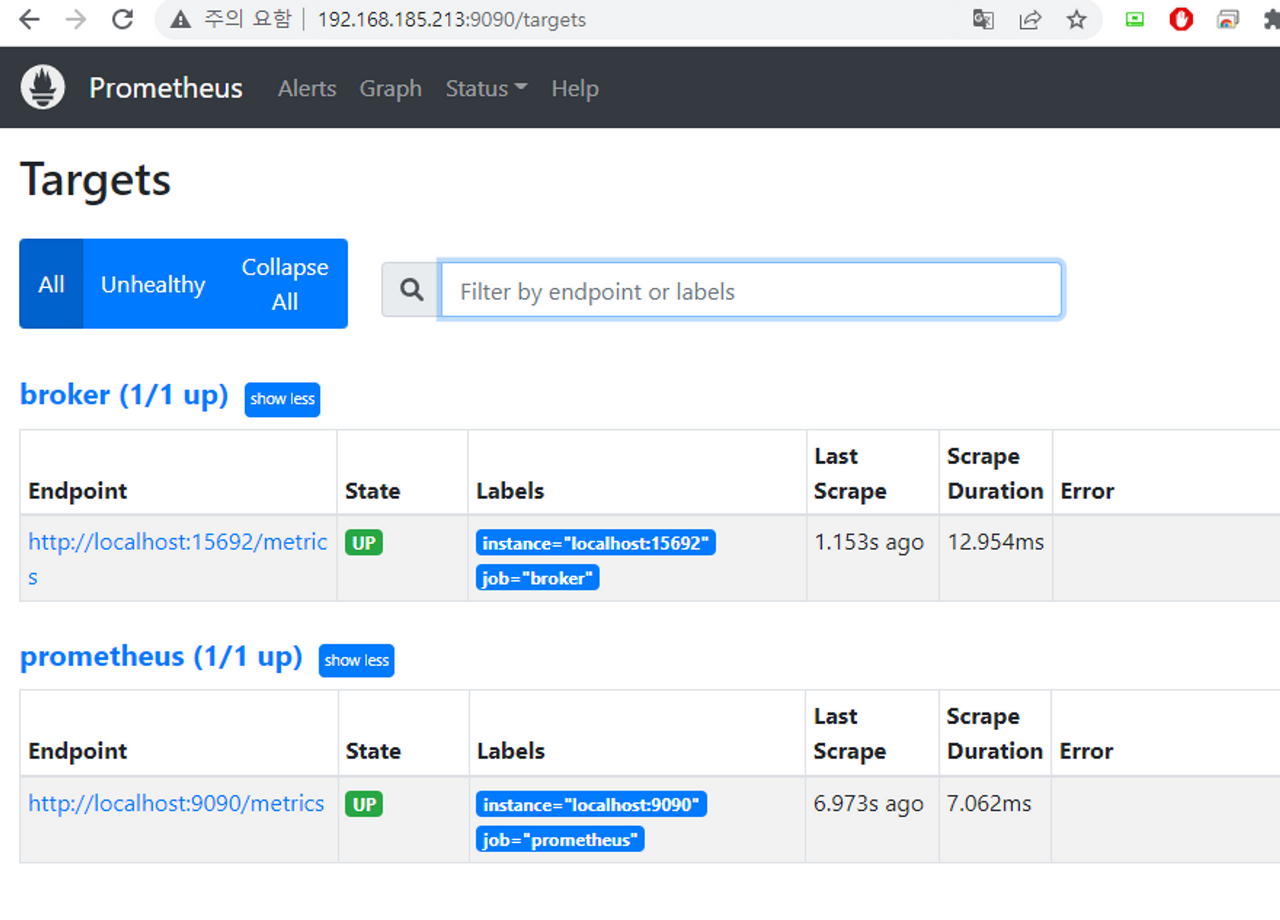Viewport: 1280px width, 920px height.
Task: Click the 6.973s ago last scrape value
Action: pos(869,803)
